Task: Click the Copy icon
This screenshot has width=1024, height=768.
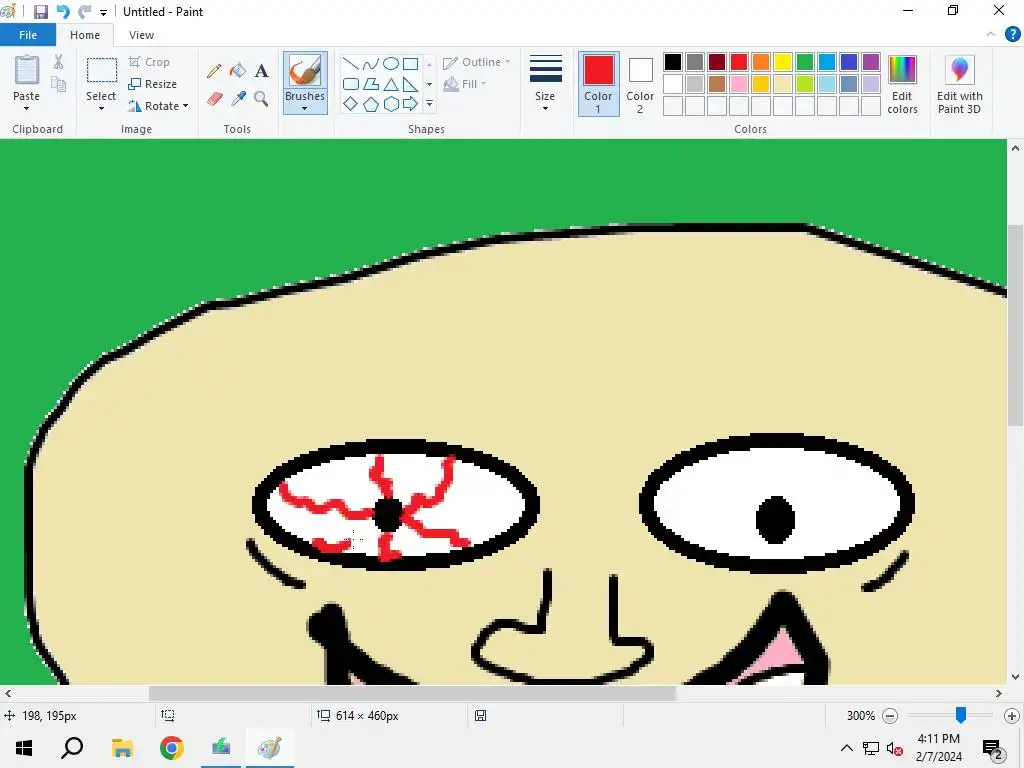Action: [x=58, y=84]
